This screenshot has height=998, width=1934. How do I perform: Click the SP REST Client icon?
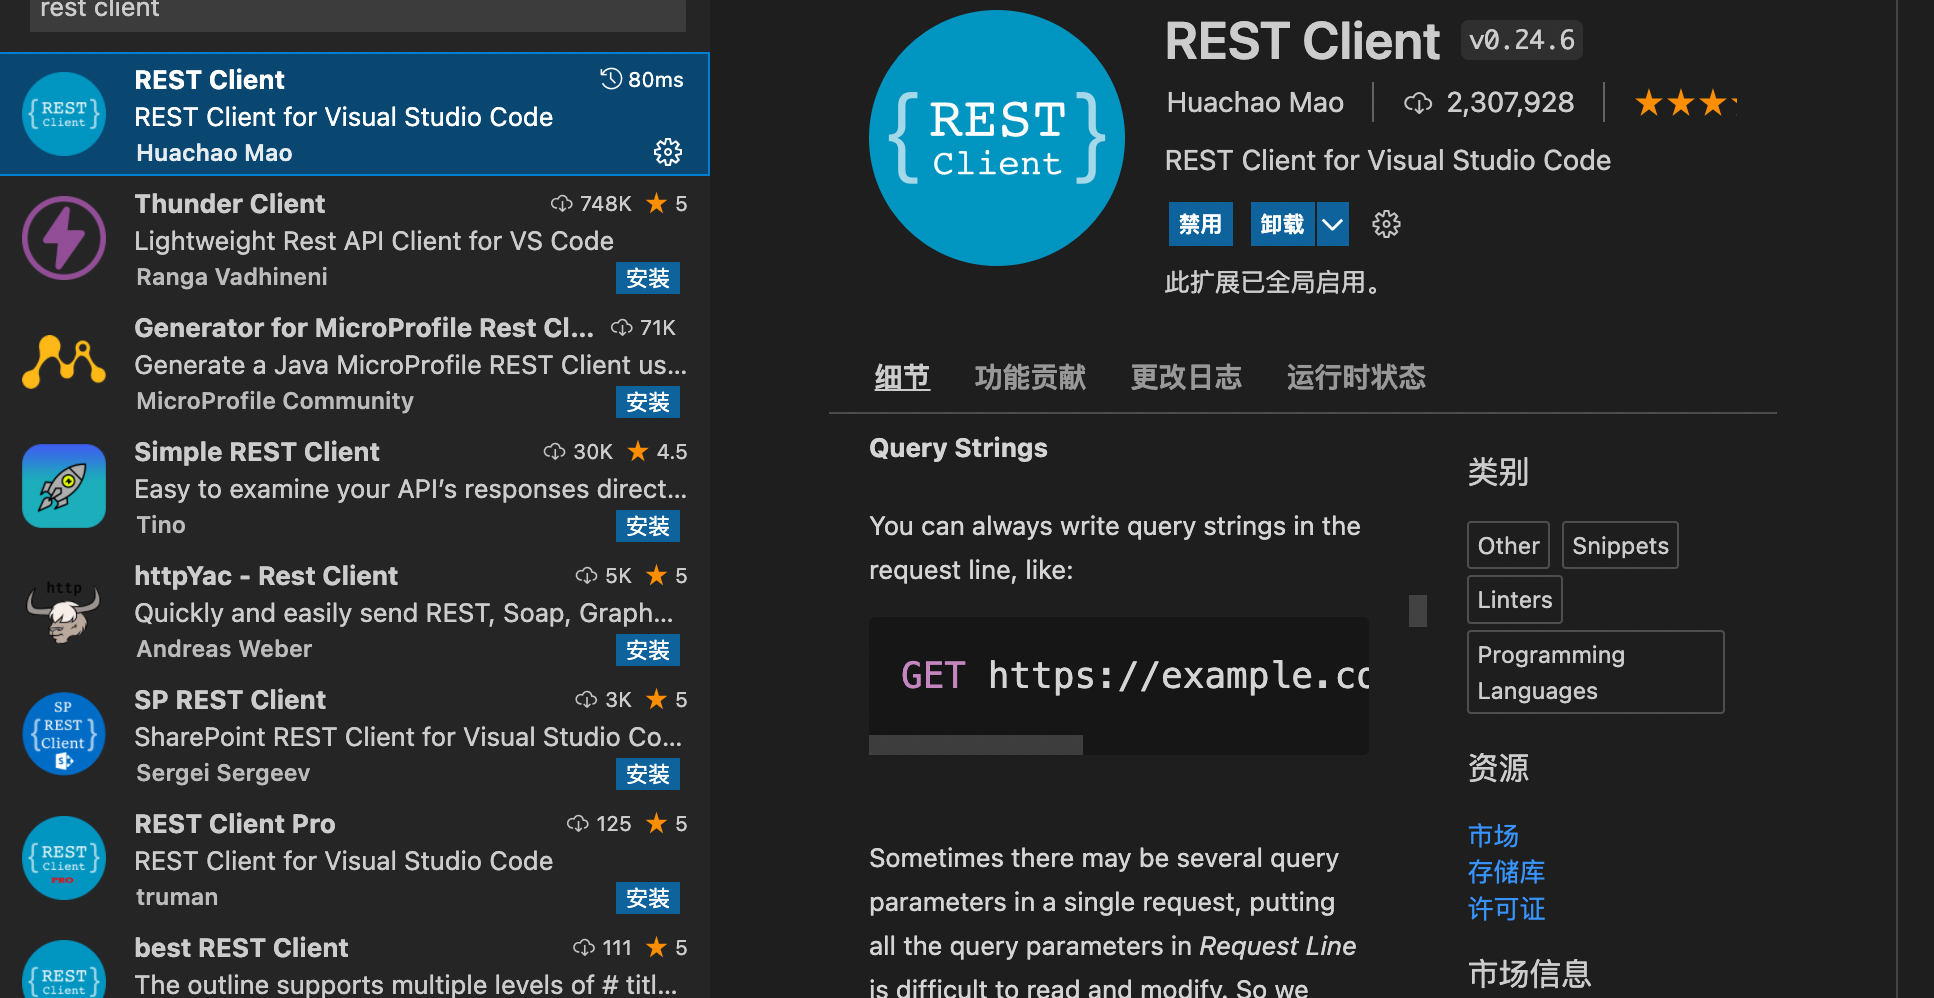point(64,734)
